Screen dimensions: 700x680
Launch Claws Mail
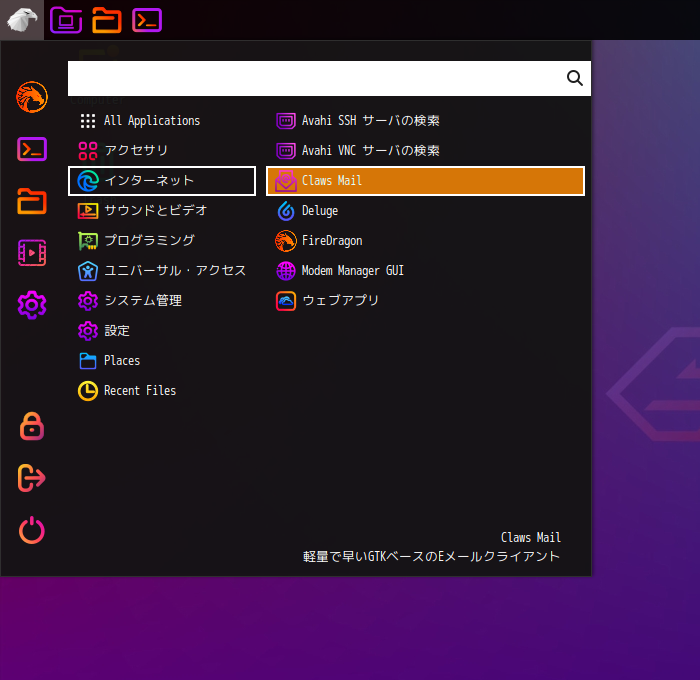[425, 181]
